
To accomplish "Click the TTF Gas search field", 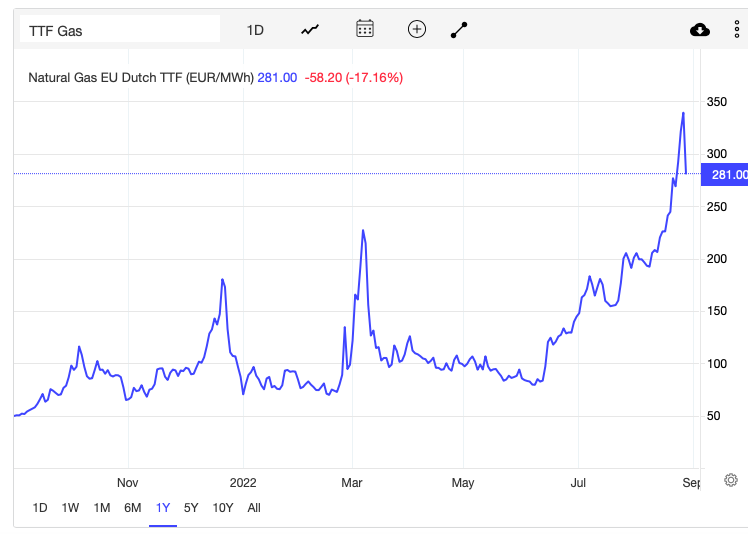I will coord(120,29).
